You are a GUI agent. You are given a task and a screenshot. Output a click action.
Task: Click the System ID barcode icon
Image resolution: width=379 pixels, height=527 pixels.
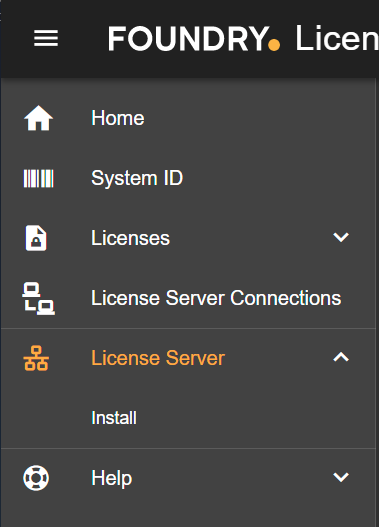(x=38, y=178)
